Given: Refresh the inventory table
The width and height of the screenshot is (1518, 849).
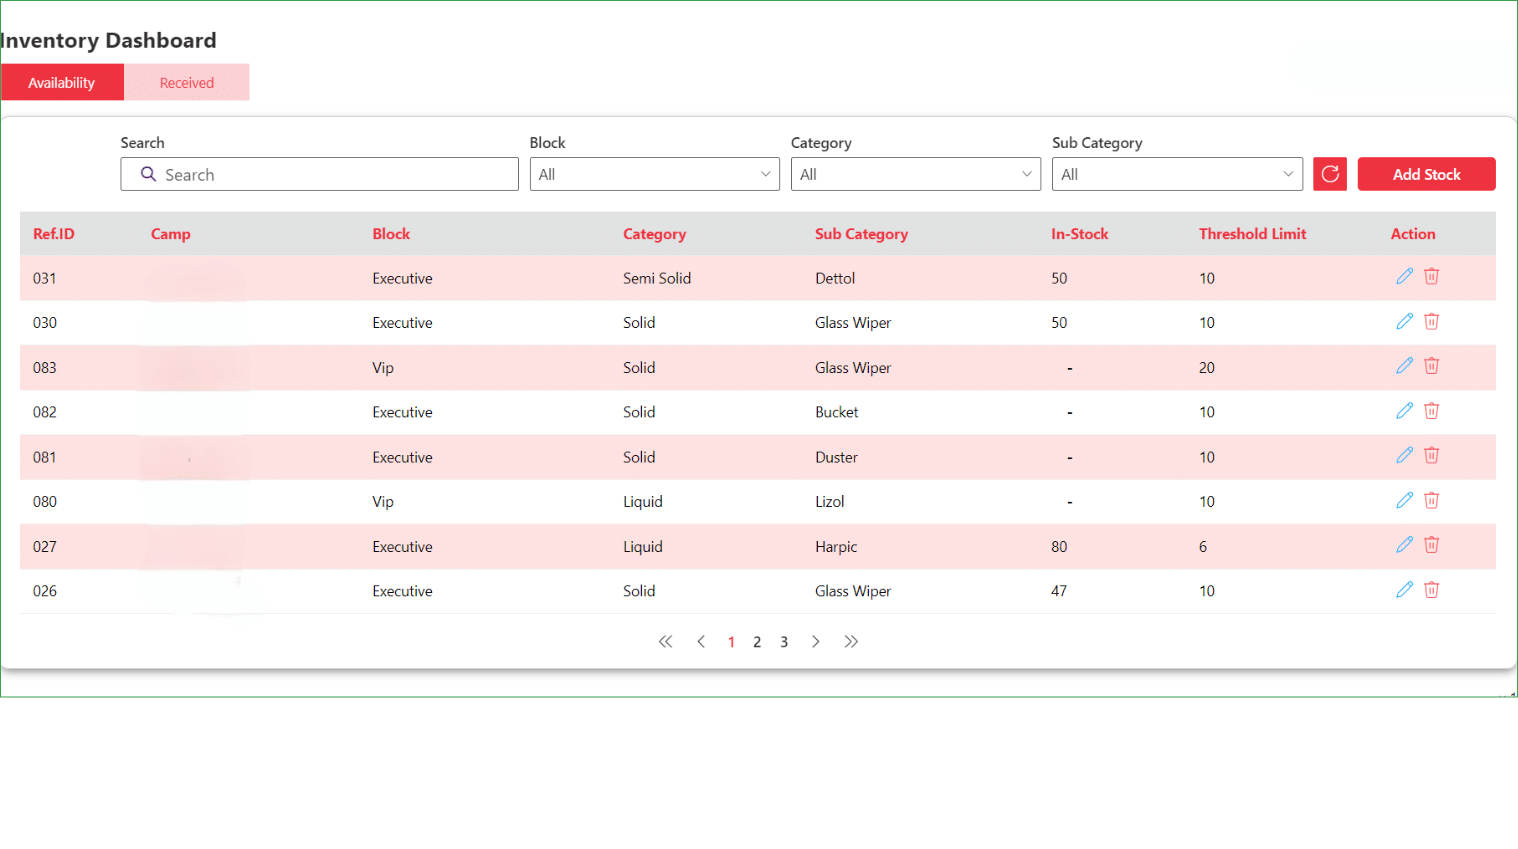Looking at the screenshot, I should point(1330,173).
